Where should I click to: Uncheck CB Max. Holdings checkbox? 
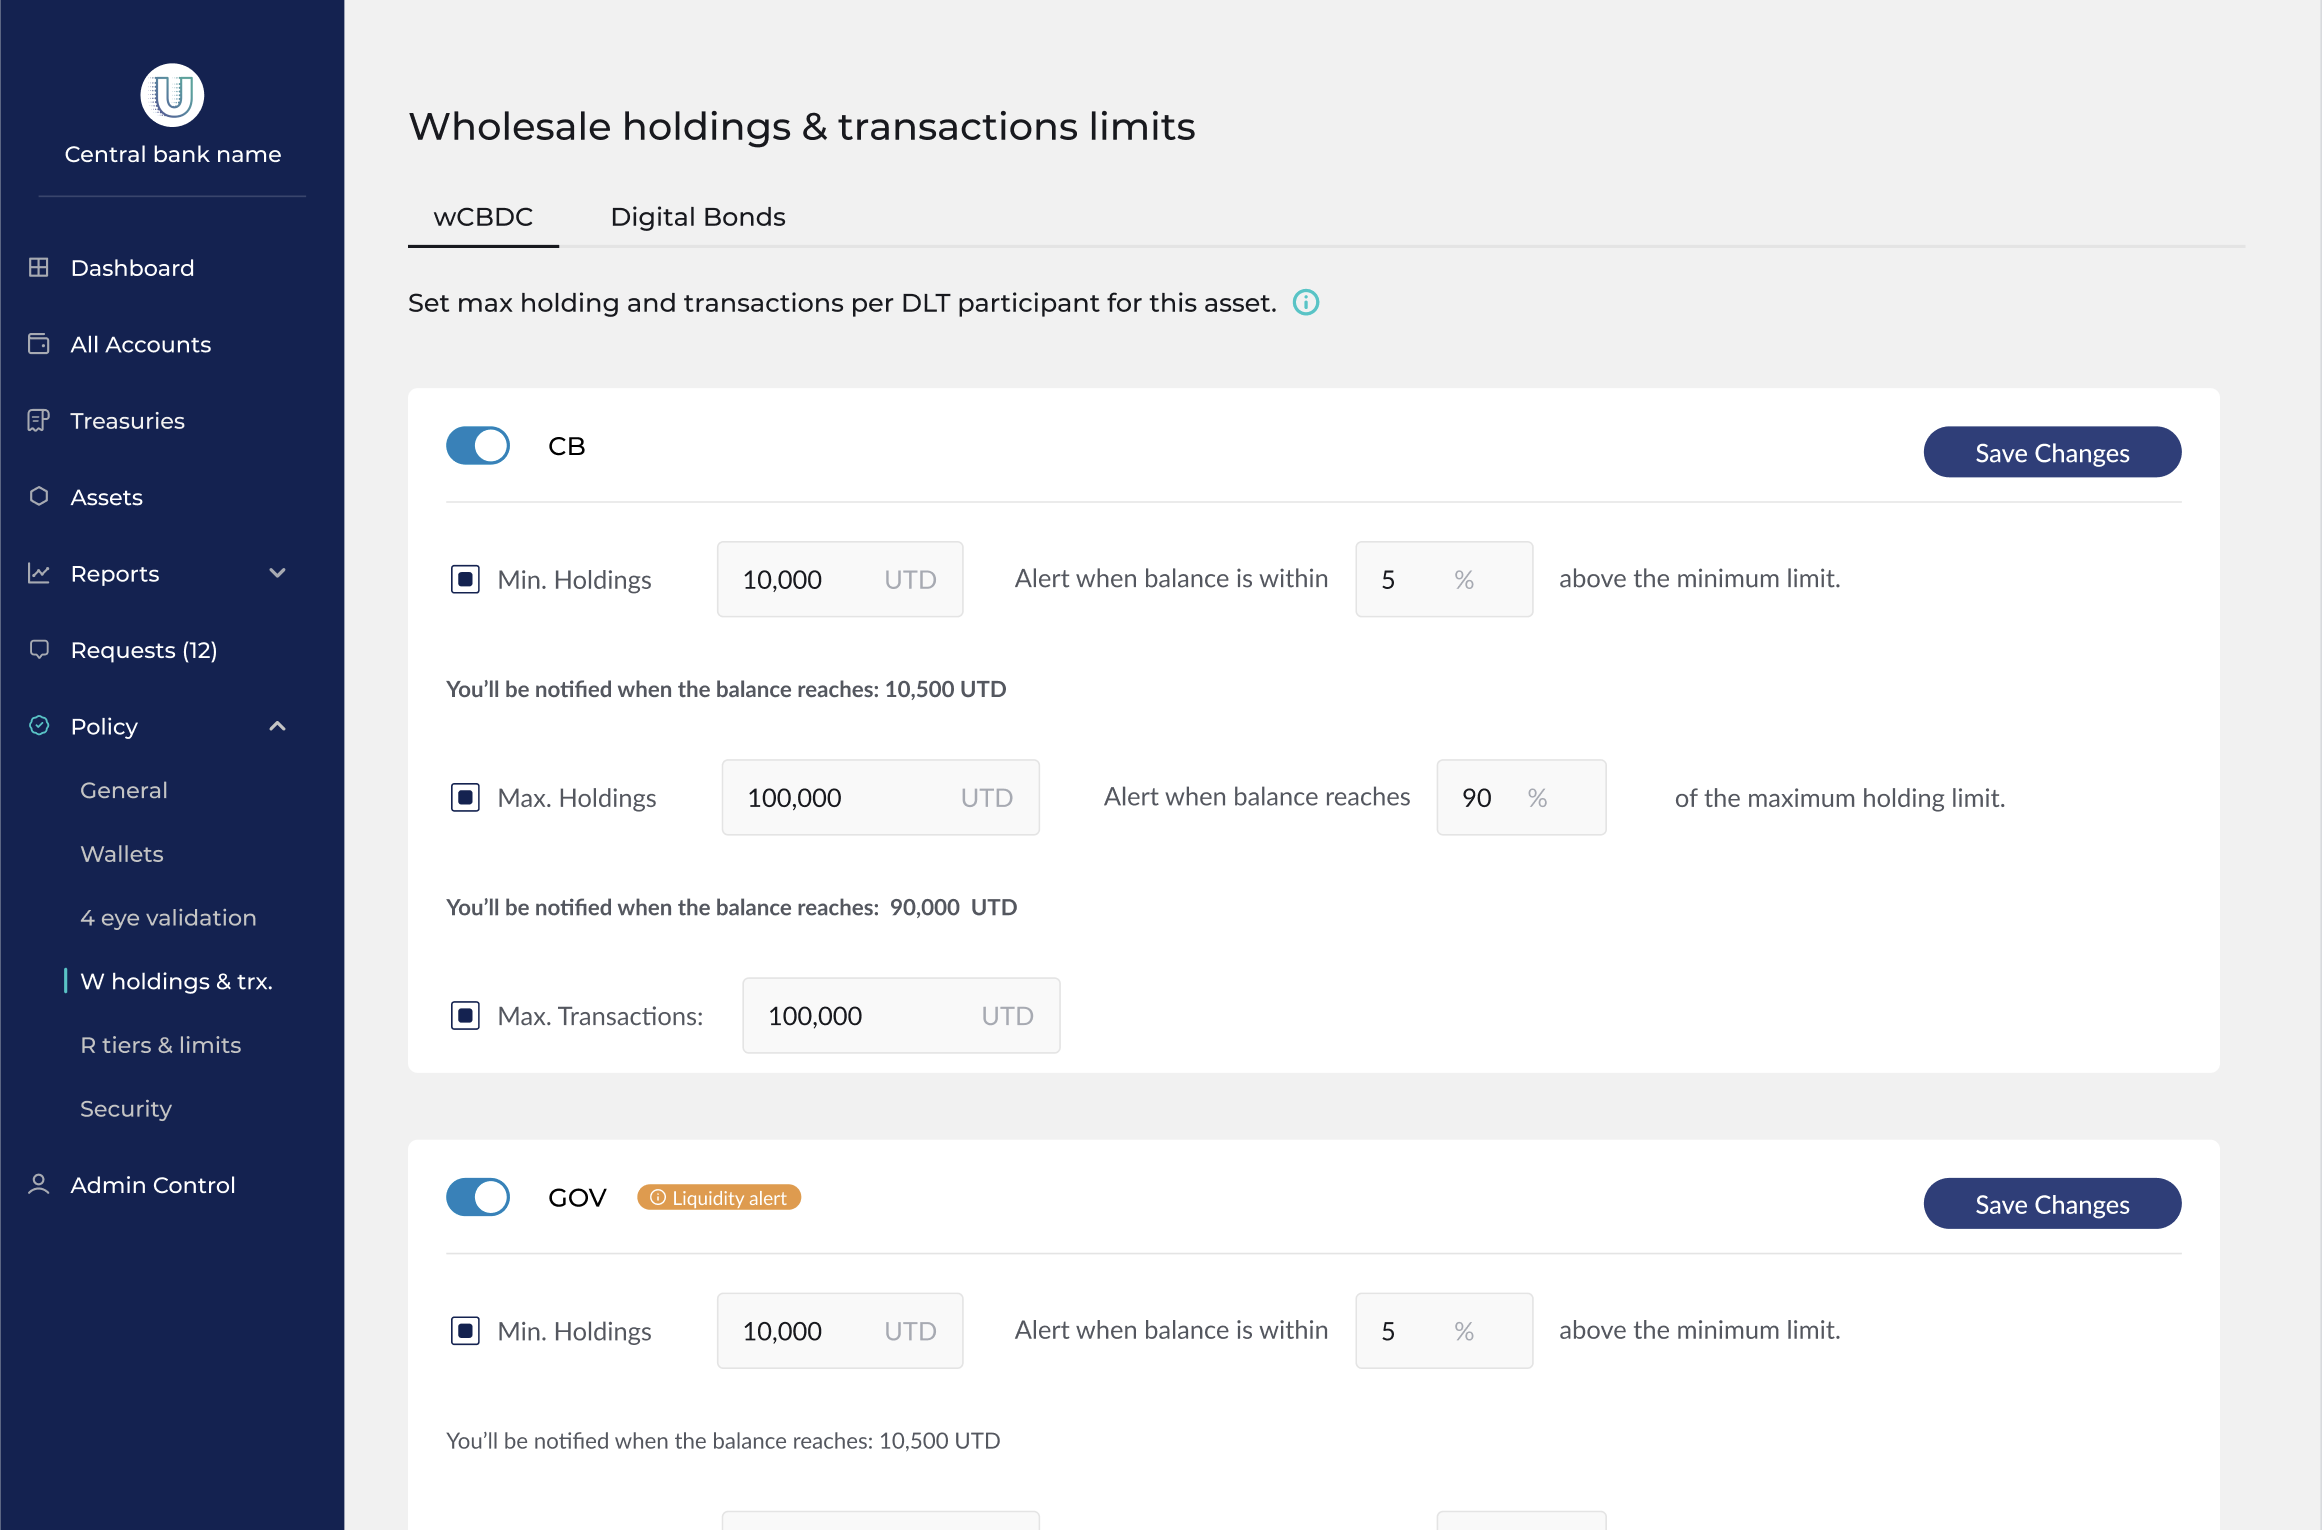pyautogui.click(x=465, y=798)
